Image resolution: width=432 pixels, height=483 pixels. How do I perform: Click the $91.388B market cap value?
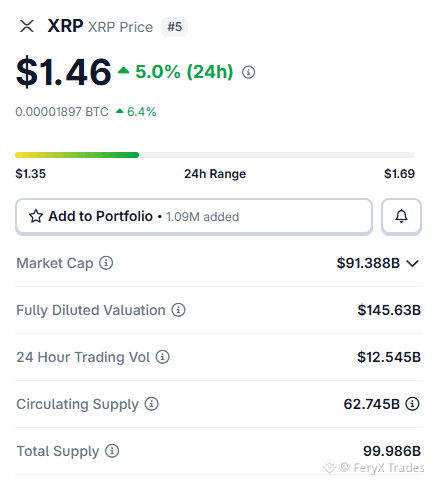click(x=368, y=263)
